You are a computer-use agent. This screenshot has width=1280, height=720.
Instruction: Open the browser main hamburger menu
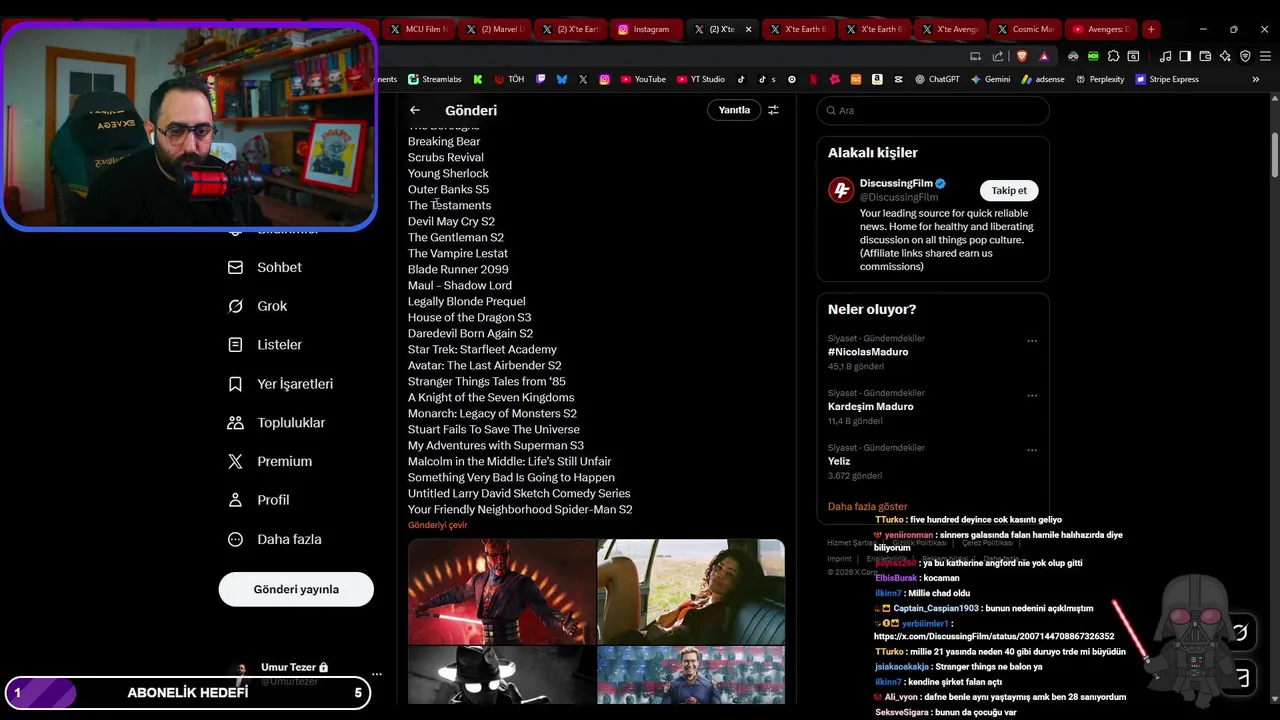(1265, 56)
